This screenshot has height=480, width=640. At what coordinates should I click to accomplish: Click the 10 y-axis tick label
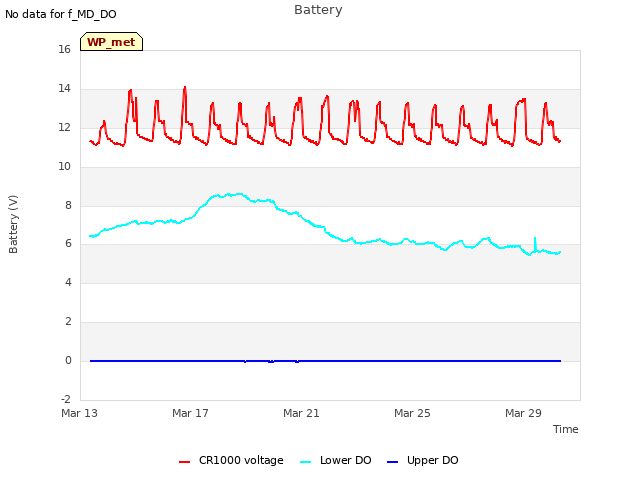[64, 167]
